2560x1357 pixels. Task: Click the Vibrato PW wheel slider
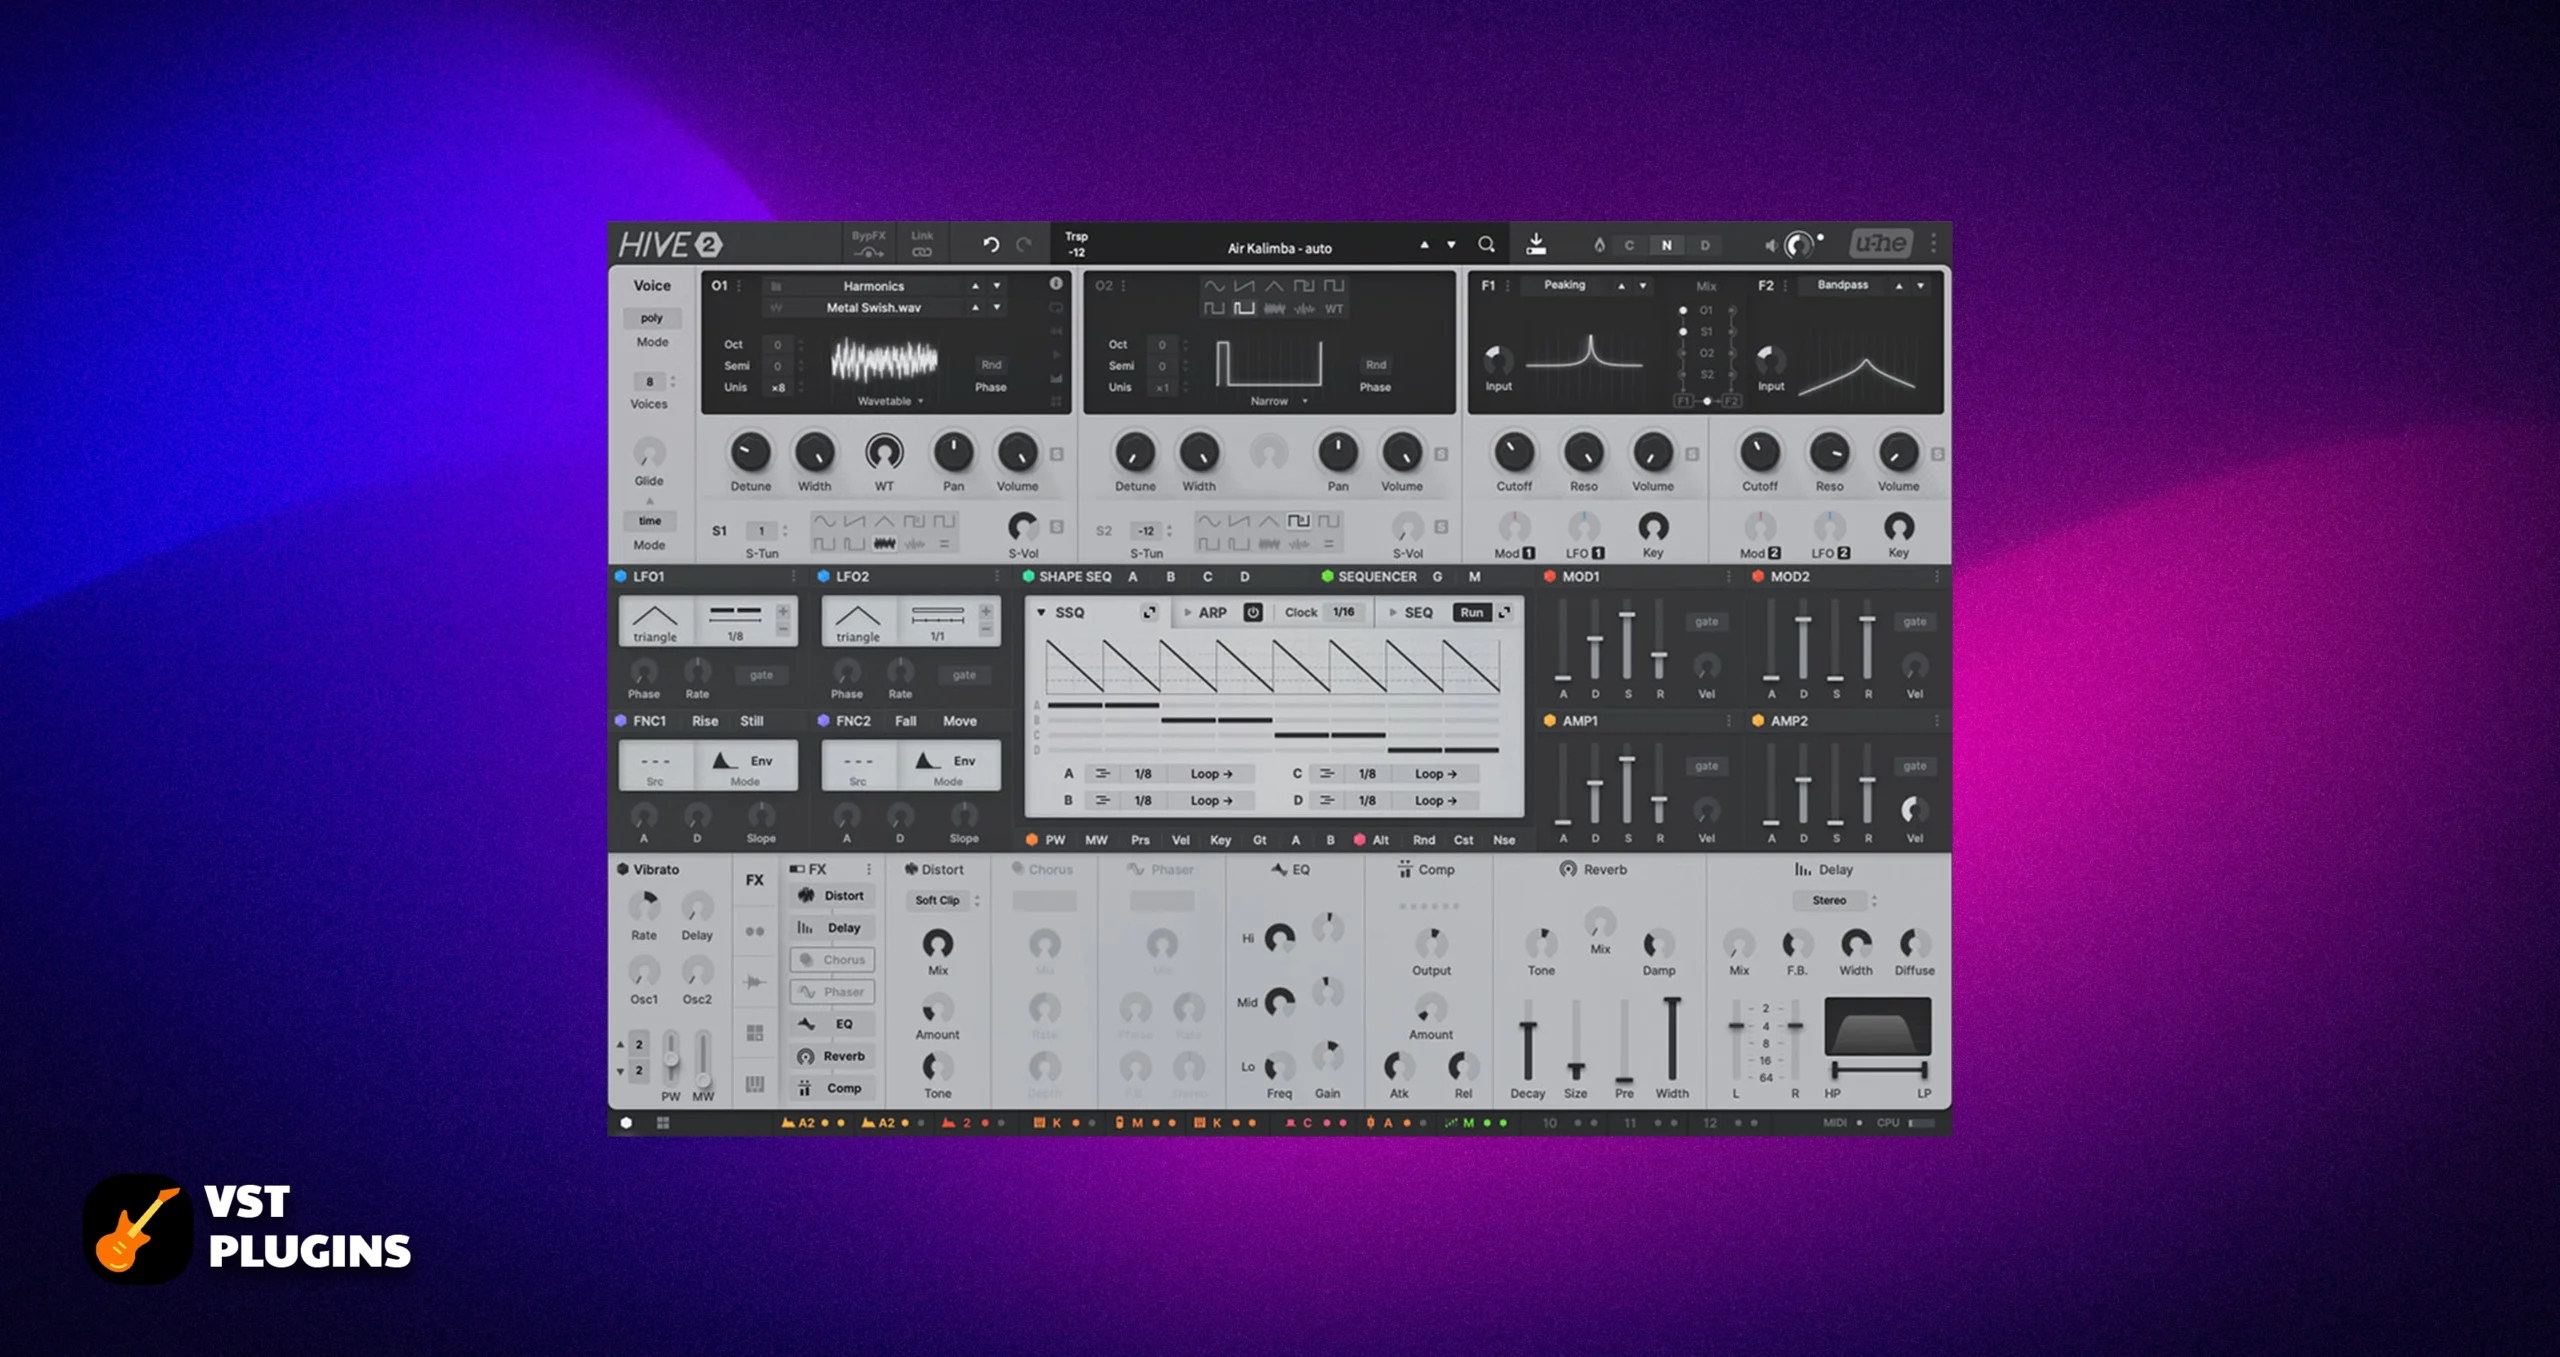point(671,1058)
